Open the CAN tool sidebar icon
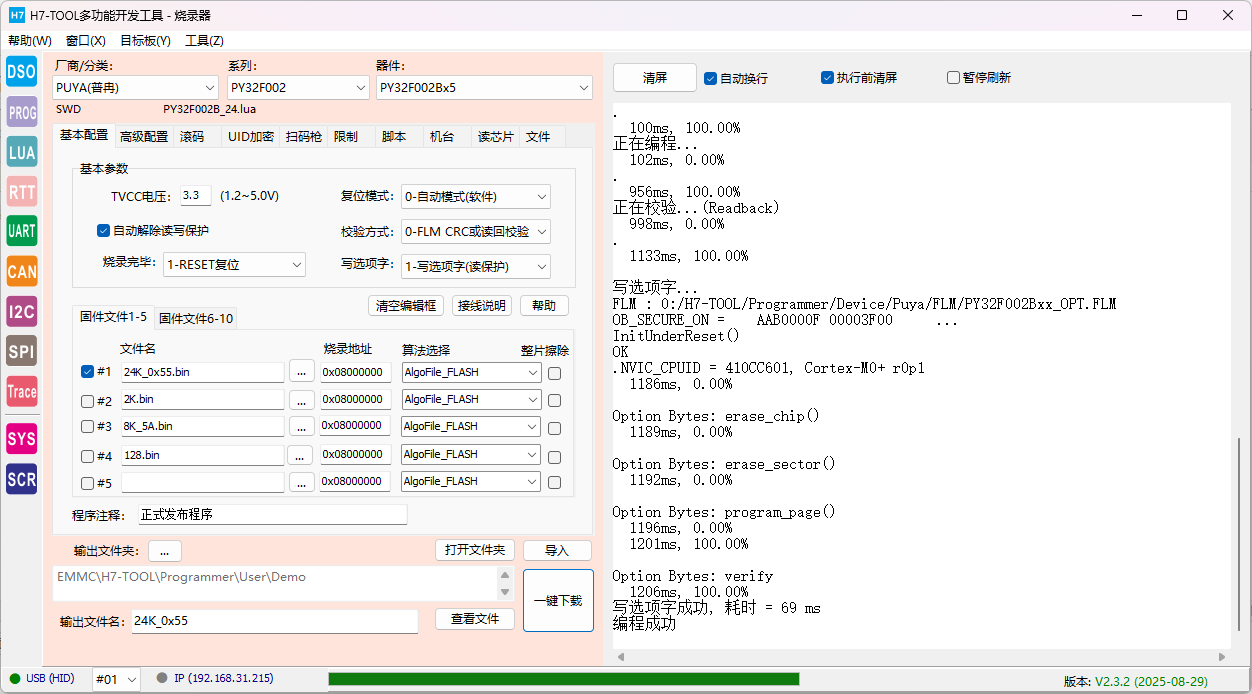The height and width of the screenshot is (694, 1252). 22,271
